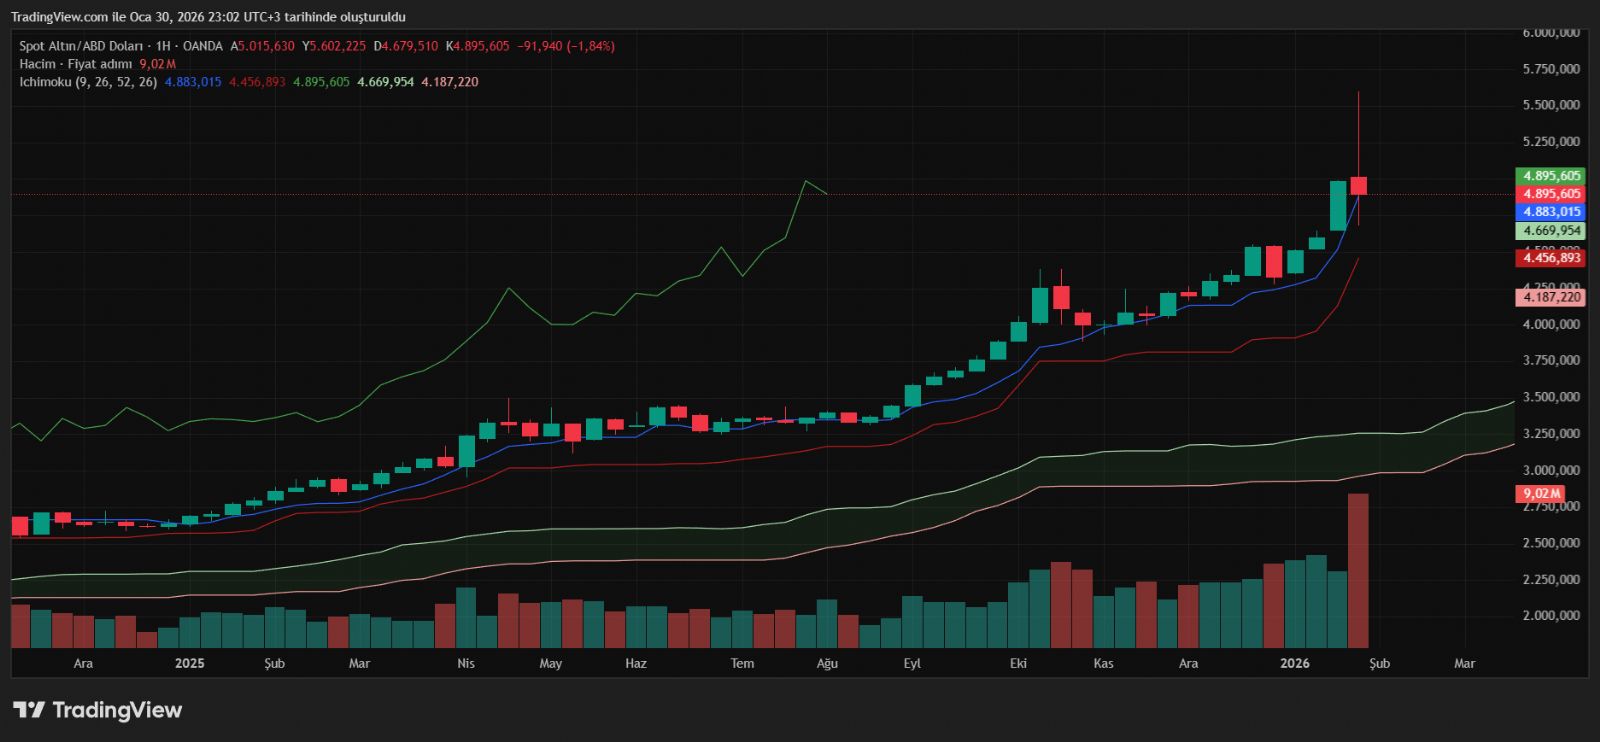
Task: Click the red 9,02 M volume tag
Action: (1540, 493)
